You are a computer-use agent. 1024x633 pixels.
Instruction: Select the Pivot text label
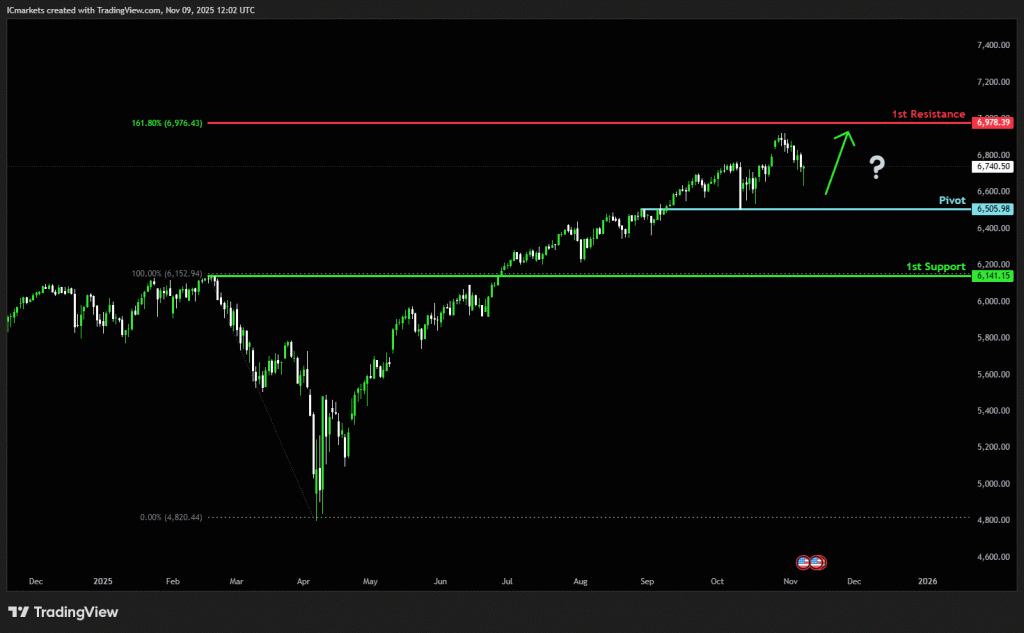click(x=951, y=200)
